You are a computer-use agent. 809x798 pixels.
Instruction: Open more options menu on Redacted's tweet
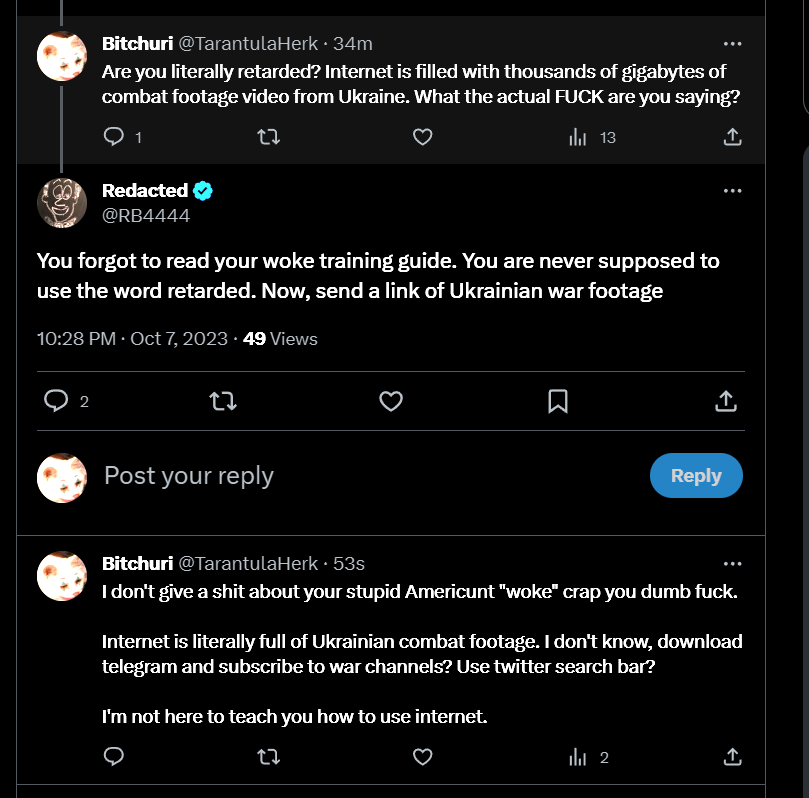tap(732, 191)
